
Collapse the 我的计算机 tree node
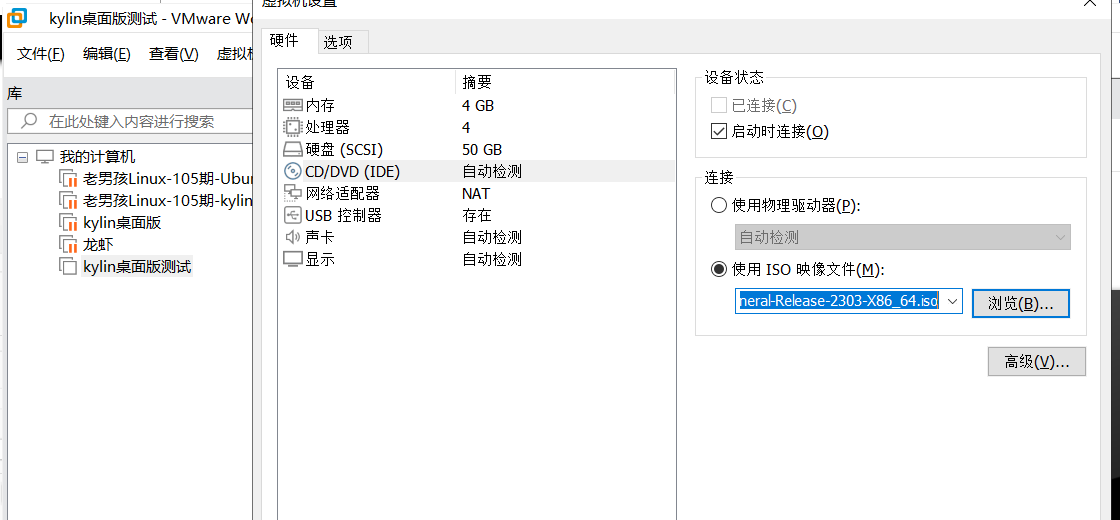point(22,156)
